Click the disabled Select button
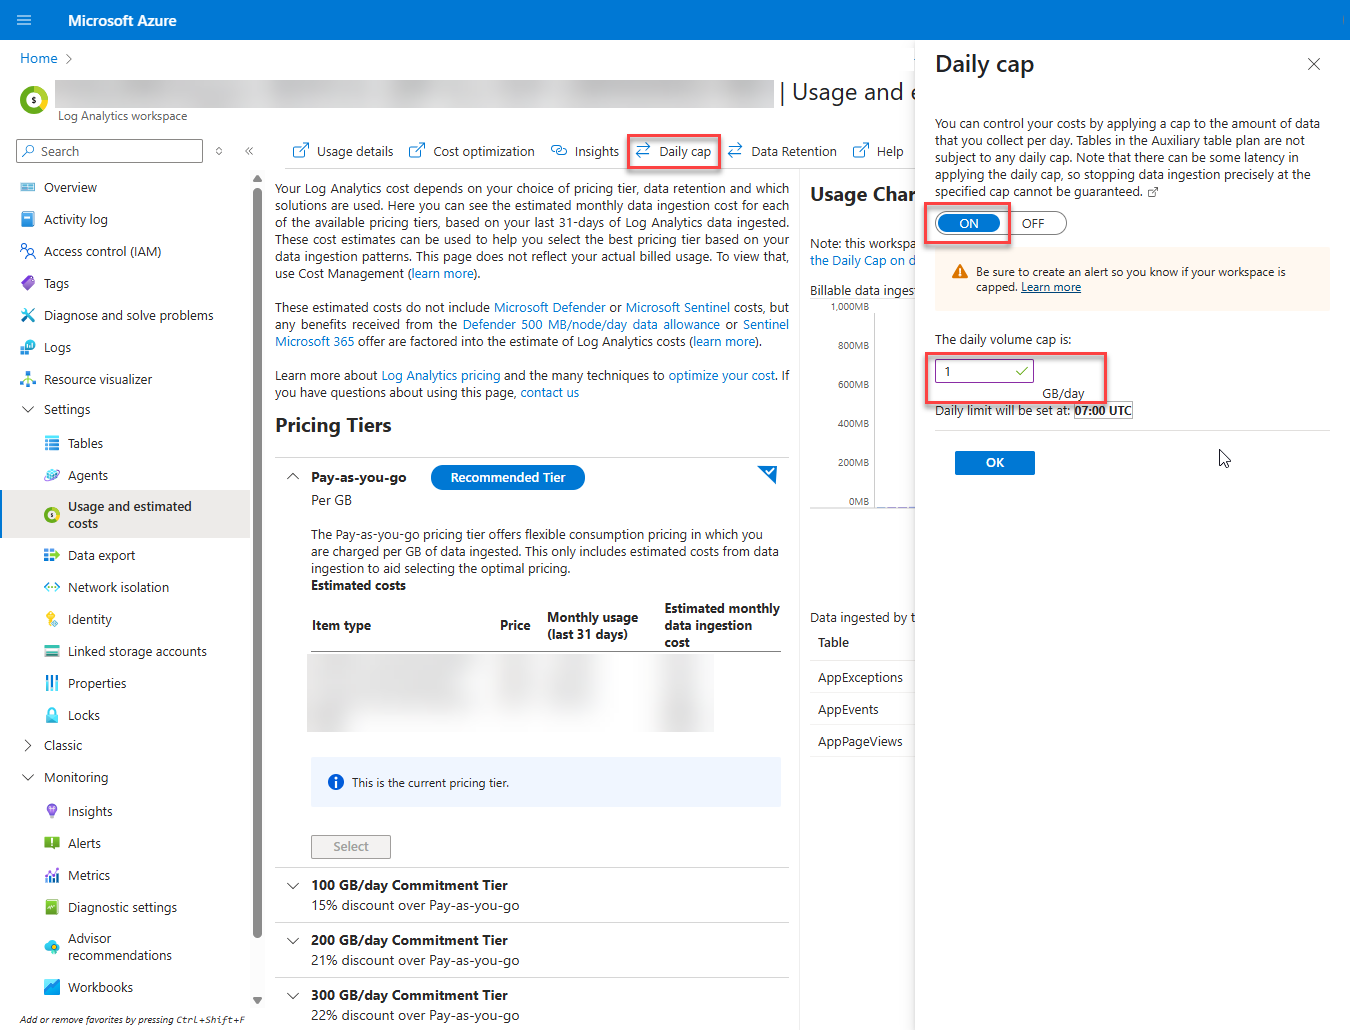 click(351, 846)
